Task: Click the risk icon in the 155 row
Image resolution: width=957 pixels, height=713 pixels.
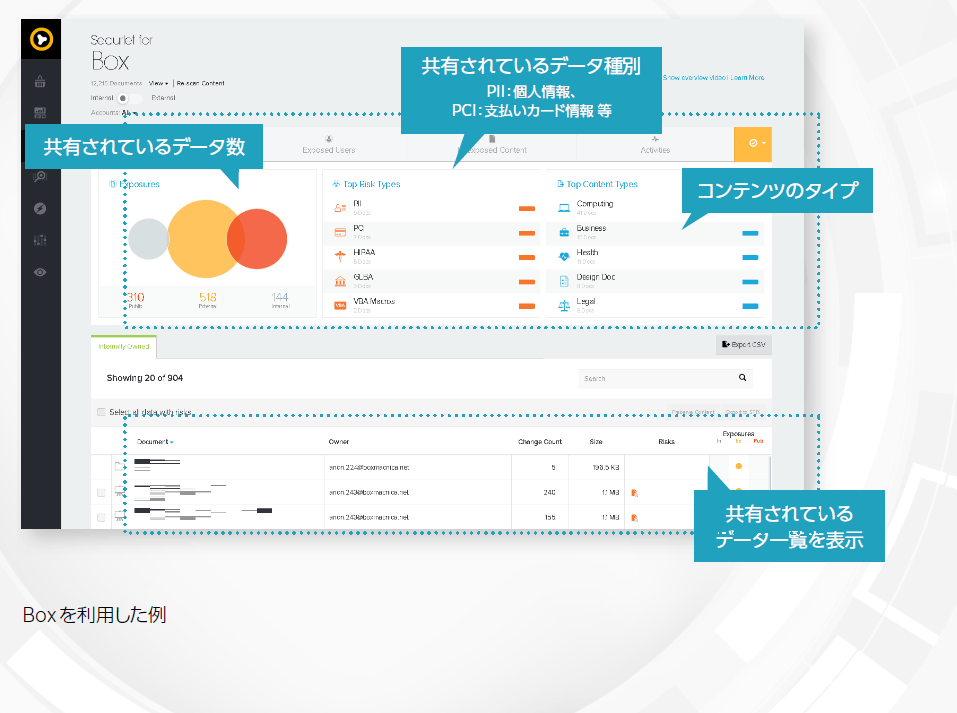Action: (x=635, y=518)
